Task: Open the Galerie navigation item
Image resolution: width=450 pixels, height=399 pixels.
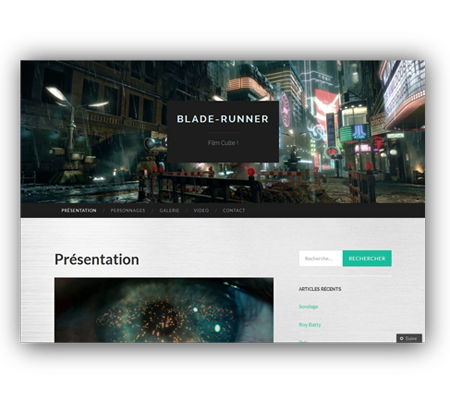Action: [169, 210]
